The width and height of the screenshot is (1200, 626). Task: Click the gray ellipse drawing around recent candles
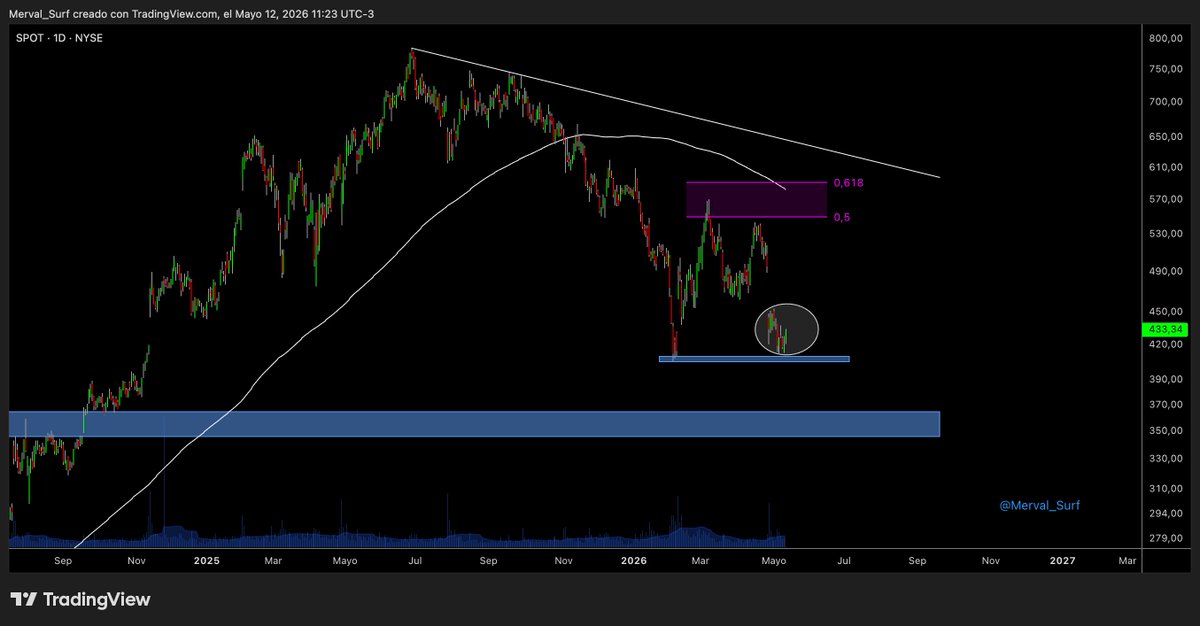click(787, 329)
